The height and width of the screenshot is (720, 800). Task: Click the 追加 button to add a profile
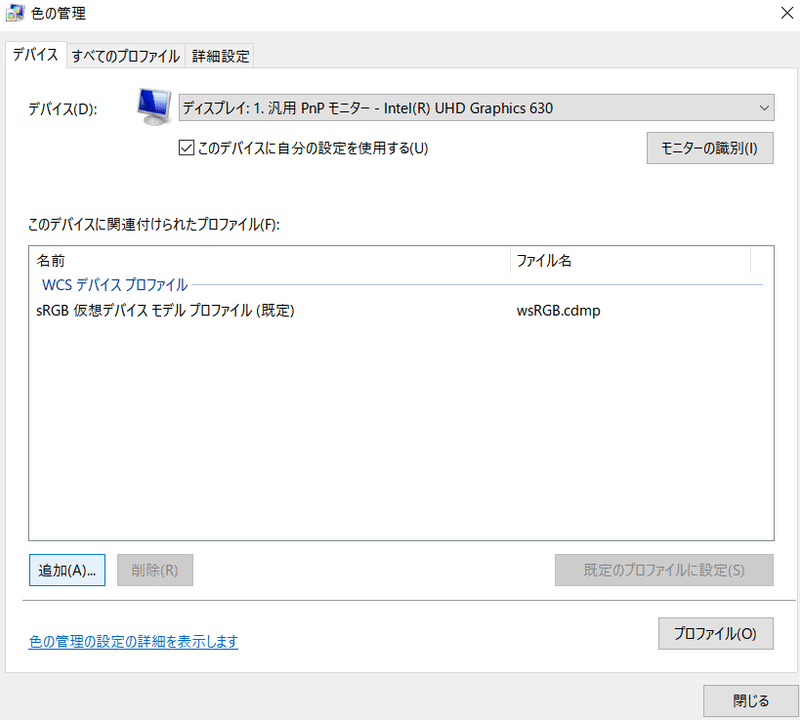66,570
